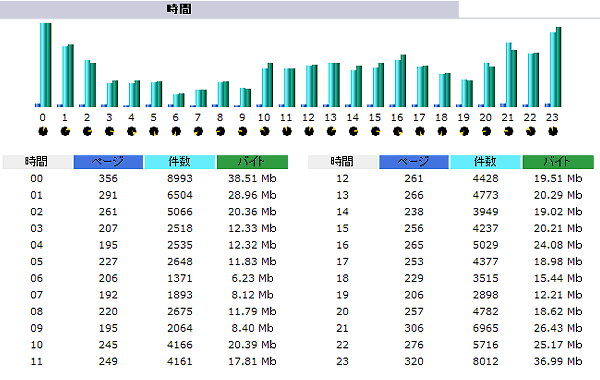The height and width of the screenshot is (380, 600).
Task: Click the left table's 時間 column header
Action: tap(37, 161)
